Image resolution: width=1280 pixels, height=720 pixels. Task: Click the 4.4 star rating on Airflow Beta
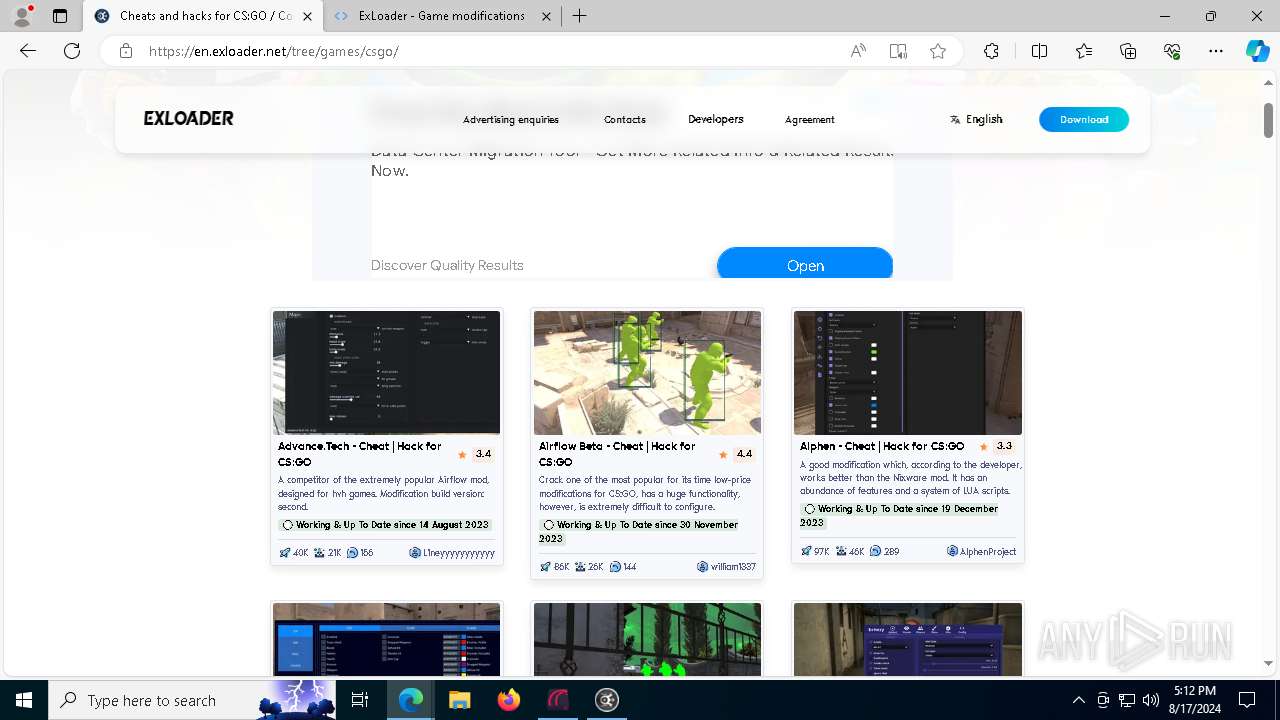coord(736,454)
